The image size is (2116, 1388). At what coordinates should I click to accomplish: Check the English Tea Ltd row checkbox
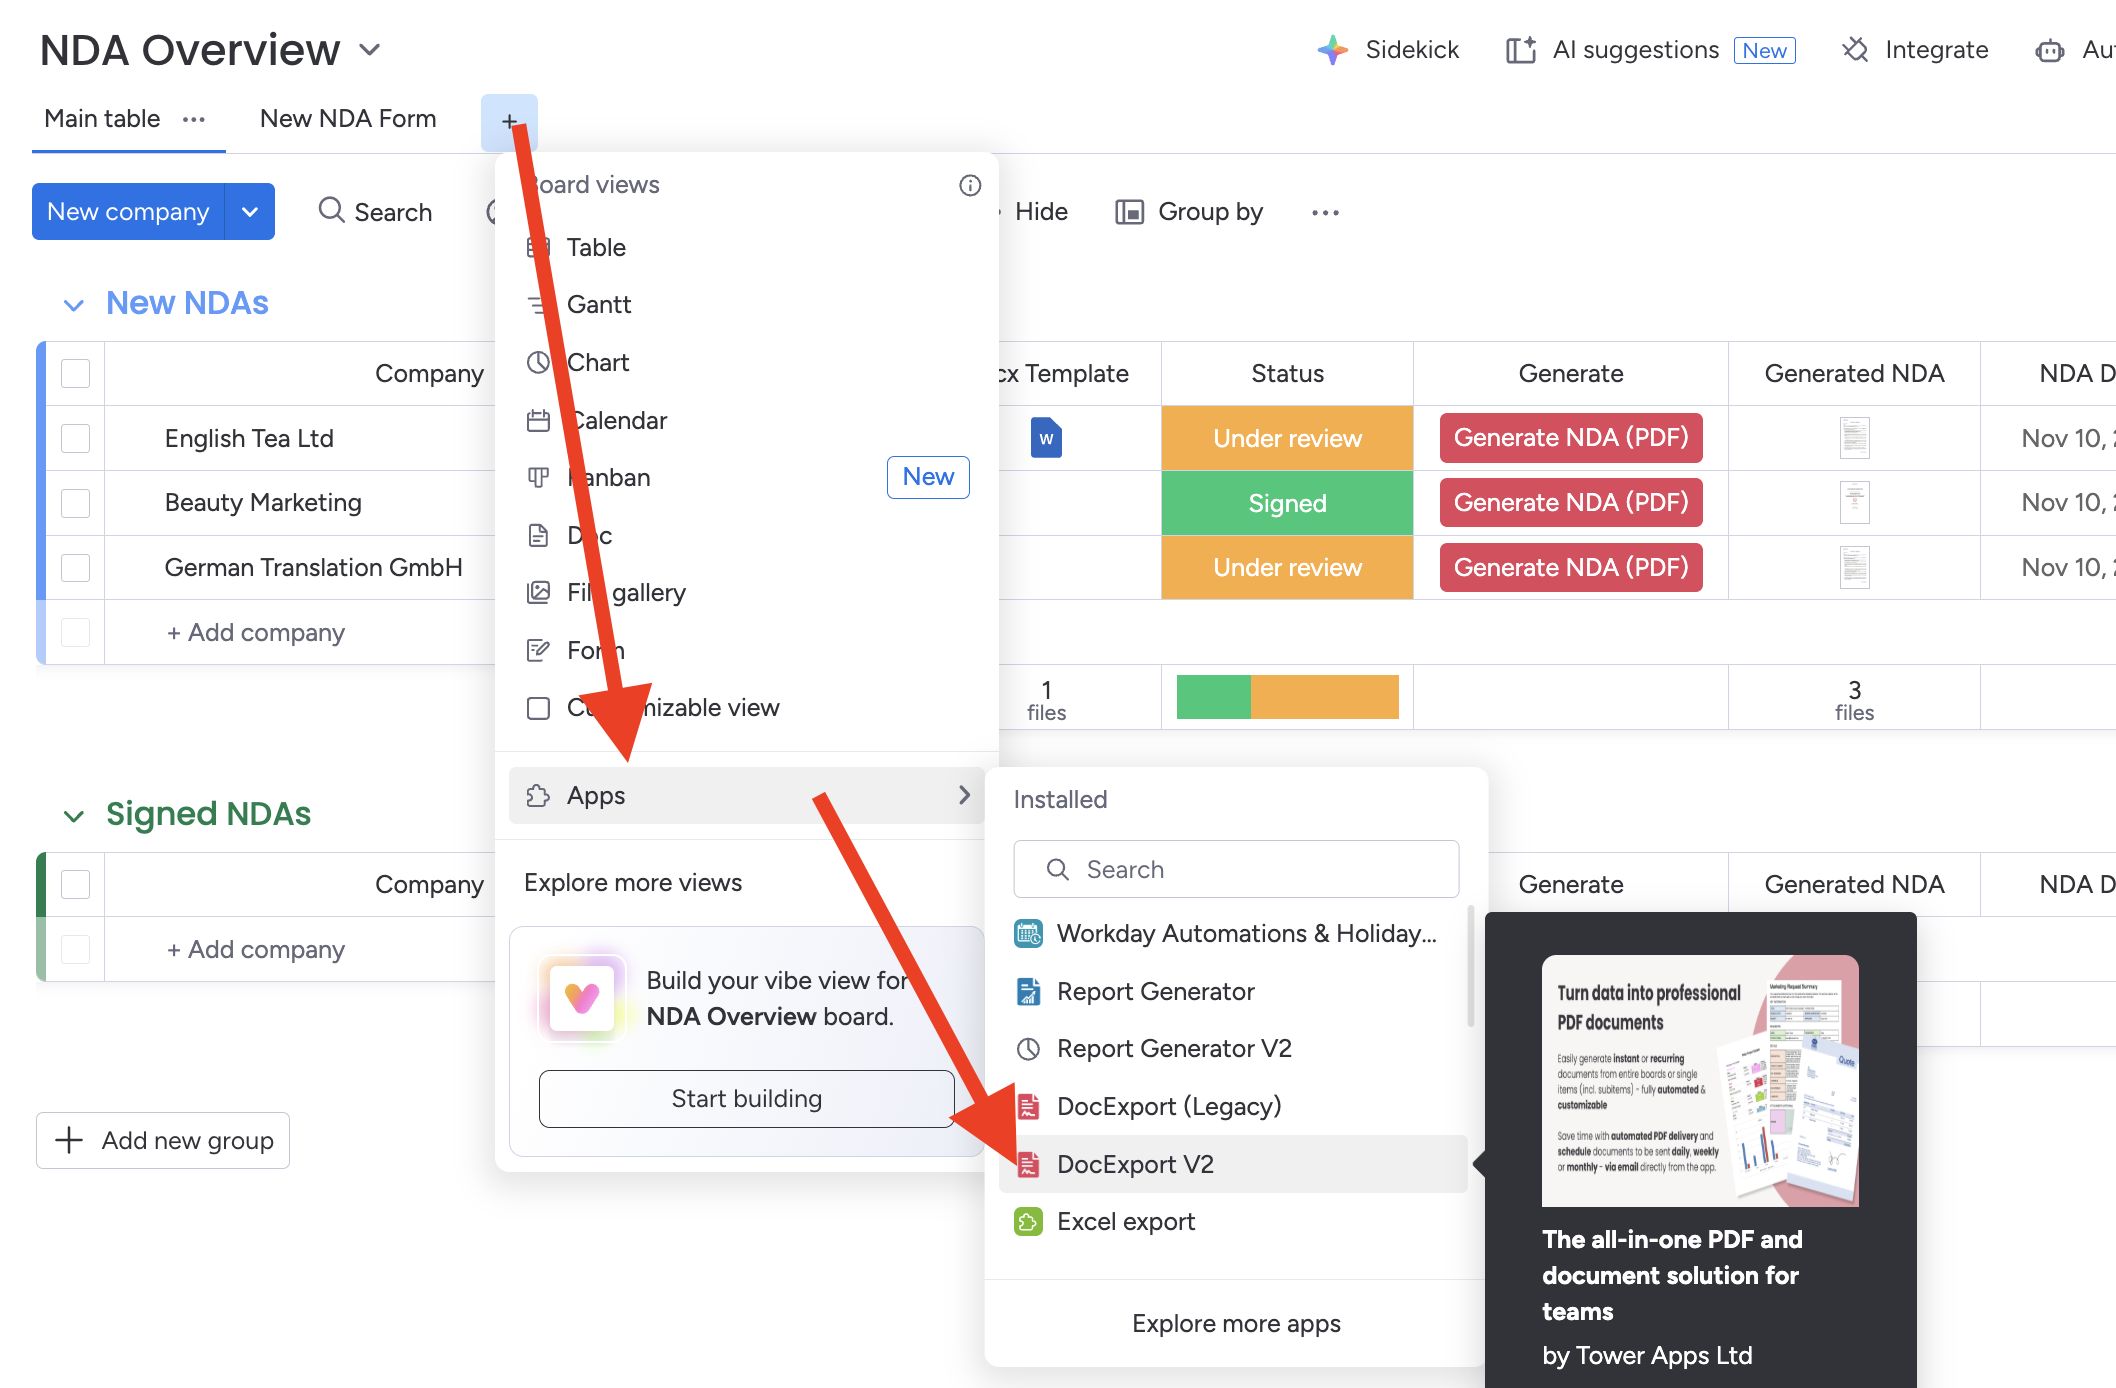coord(76,438)
